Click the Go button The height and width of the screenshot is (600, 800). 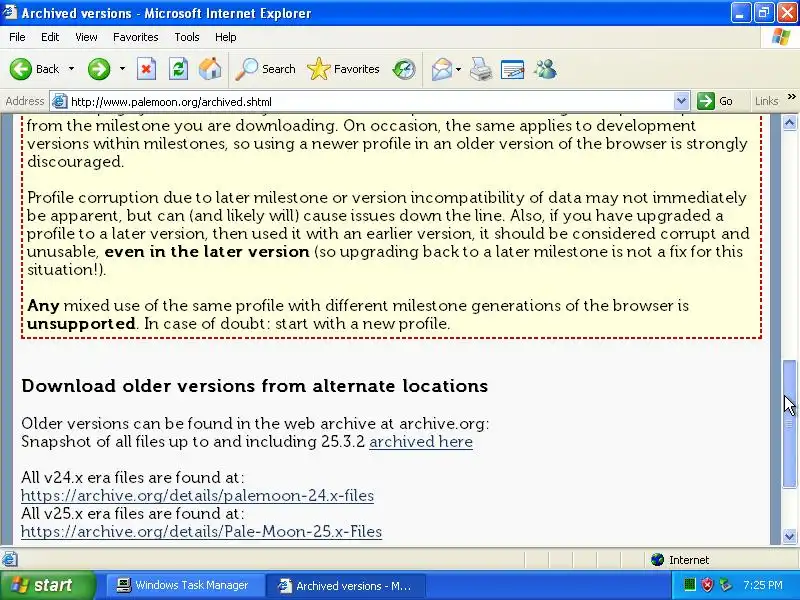coord(715,102)
